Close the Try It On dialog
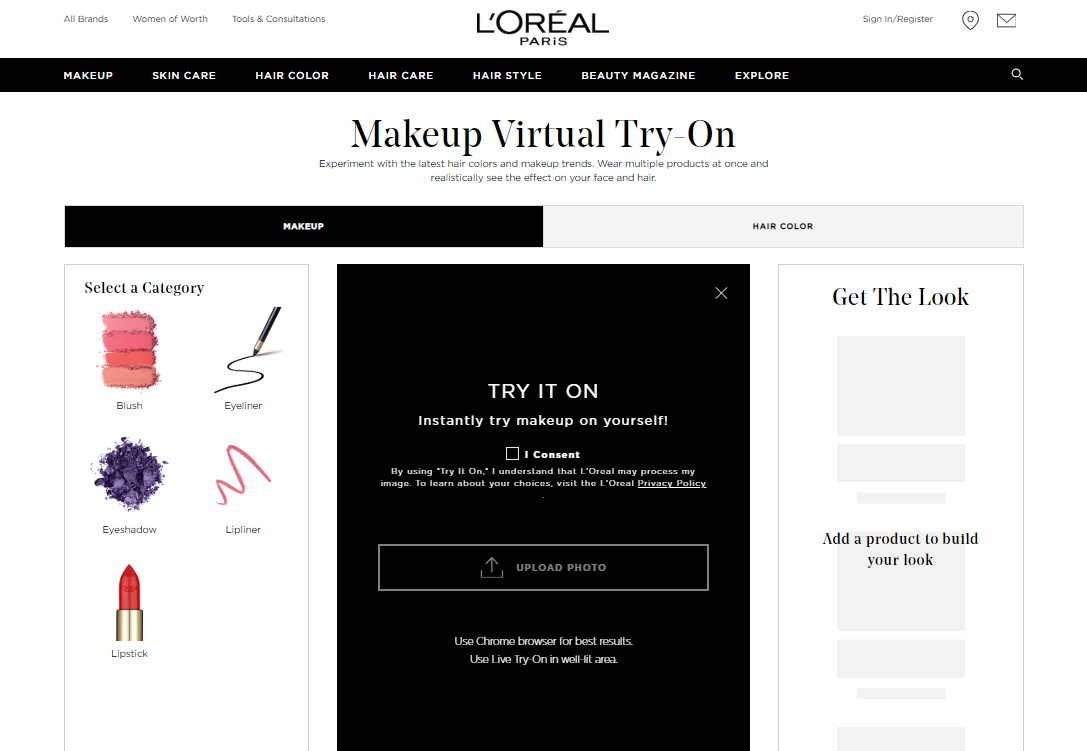This screenshot has height=751, width=1087. click(x=721, y=293)
